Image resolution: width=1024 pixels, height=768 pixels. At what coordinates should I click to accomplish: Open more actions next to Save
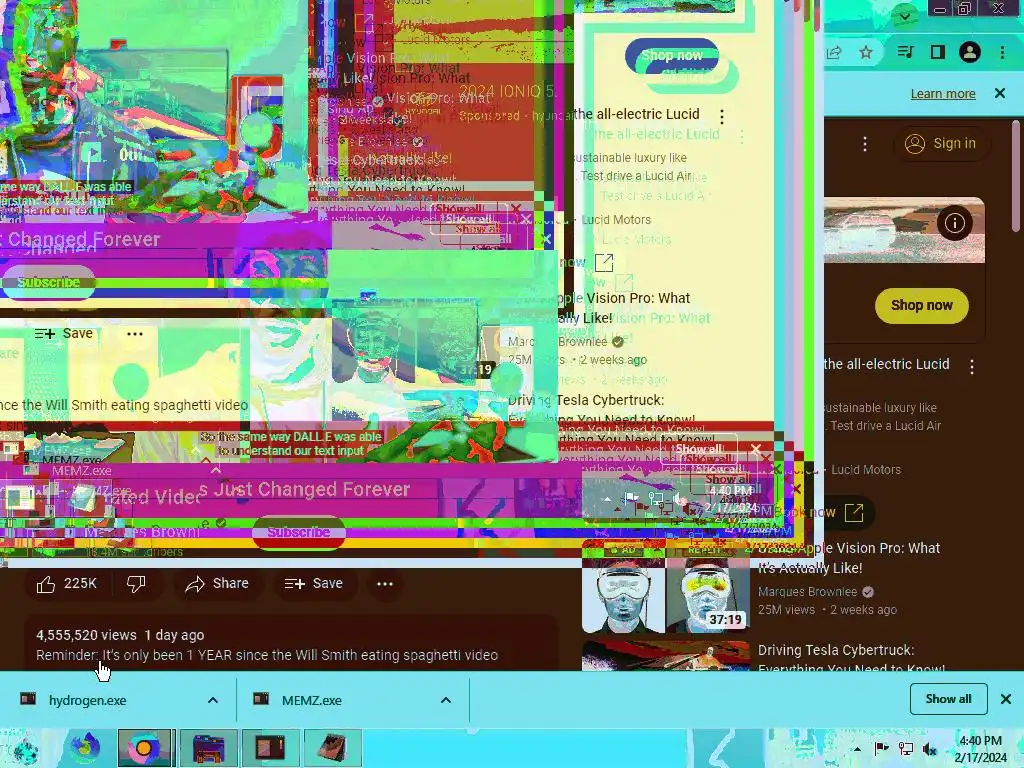click(385, 583)
